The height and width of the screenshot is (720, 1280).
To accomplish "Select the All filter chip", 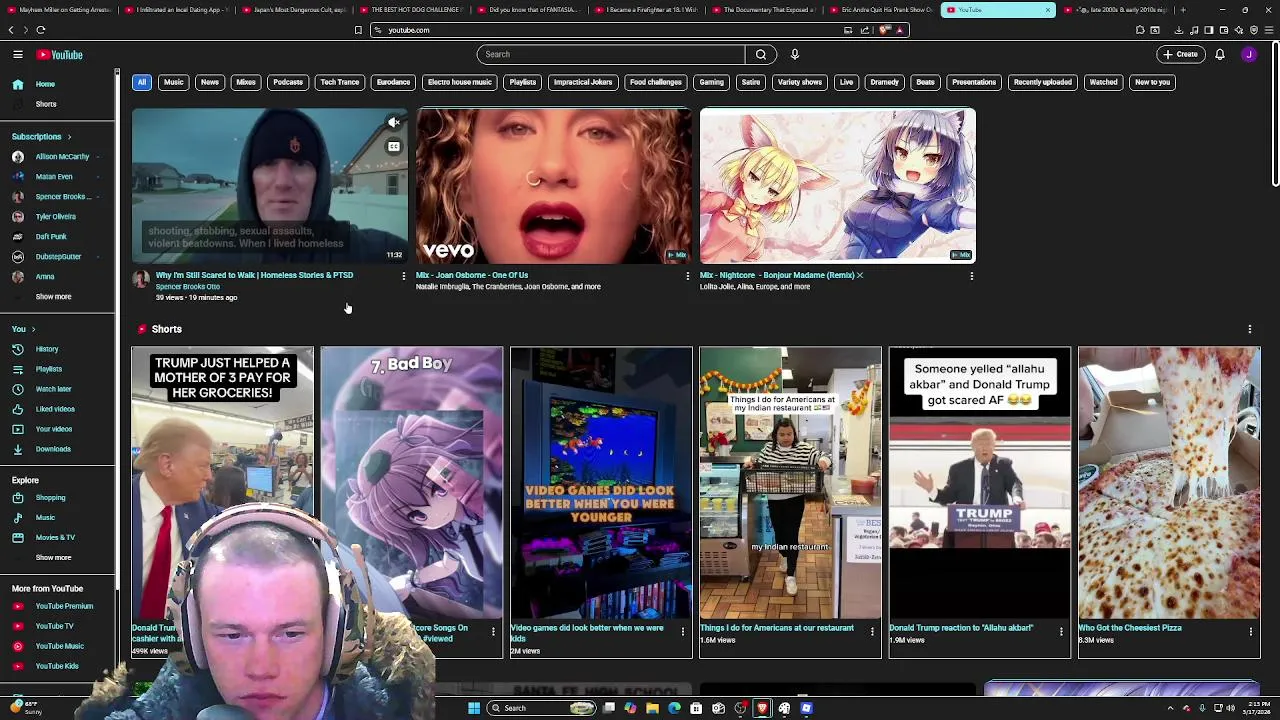I will pyautogui.click(x=142, y=82).
